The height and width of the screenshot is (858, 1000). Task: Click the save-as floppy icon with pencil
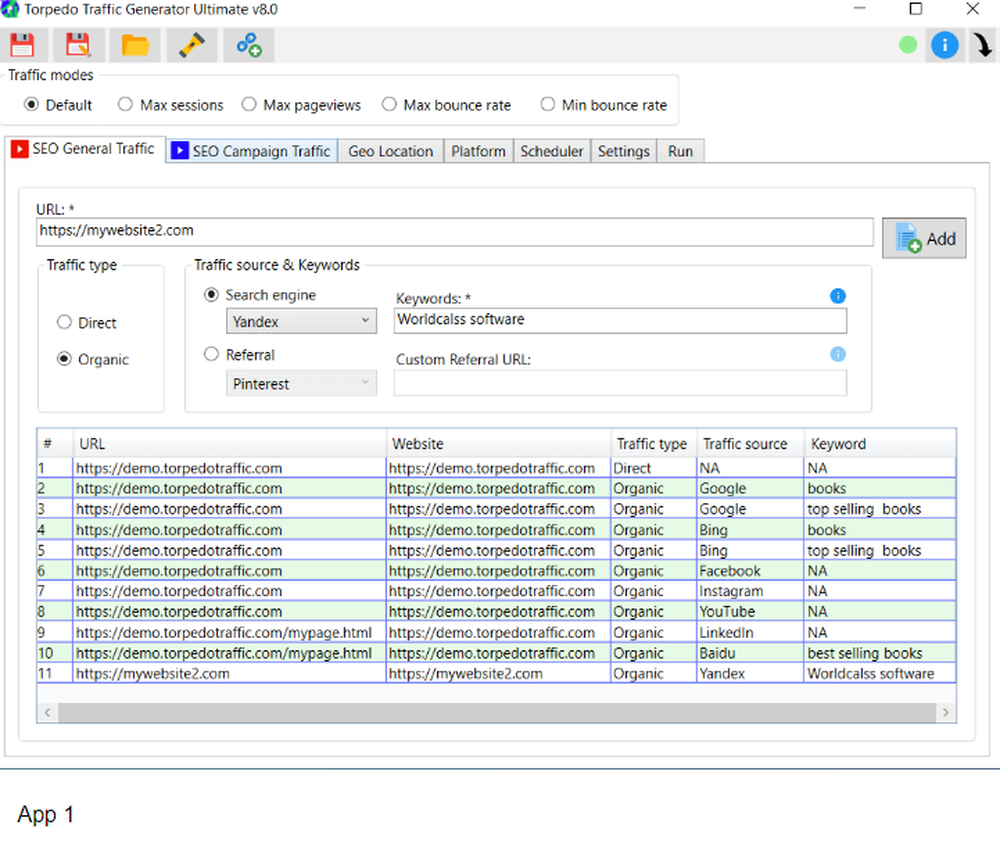[x=78, y=45]
